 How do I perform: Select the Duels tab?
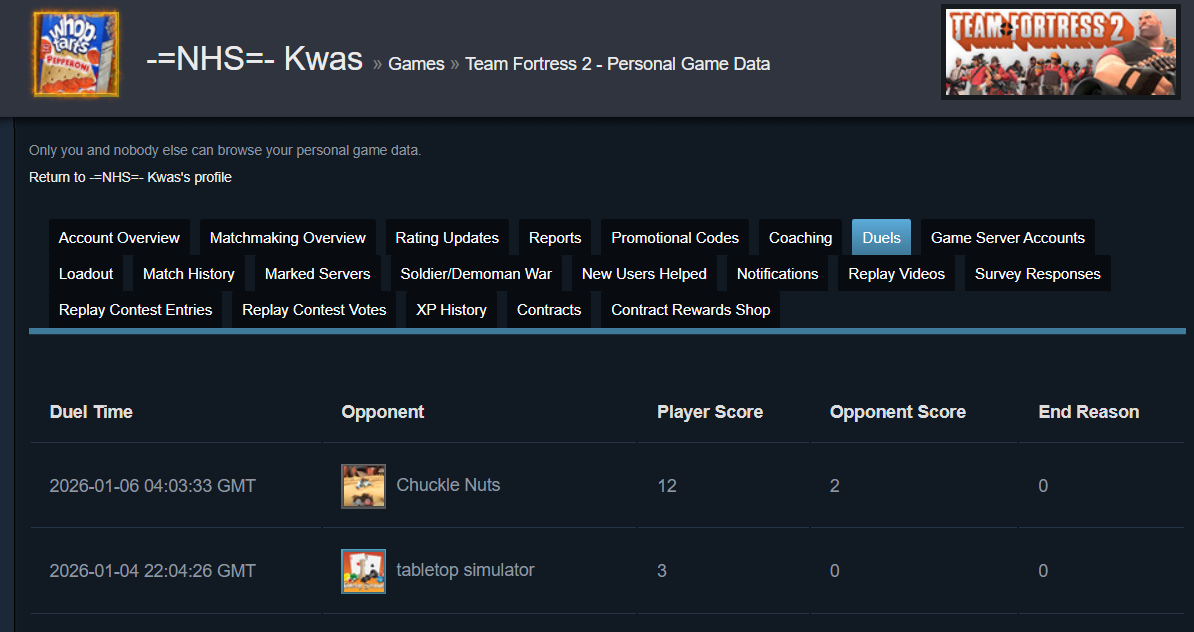[x=881, y=238]
